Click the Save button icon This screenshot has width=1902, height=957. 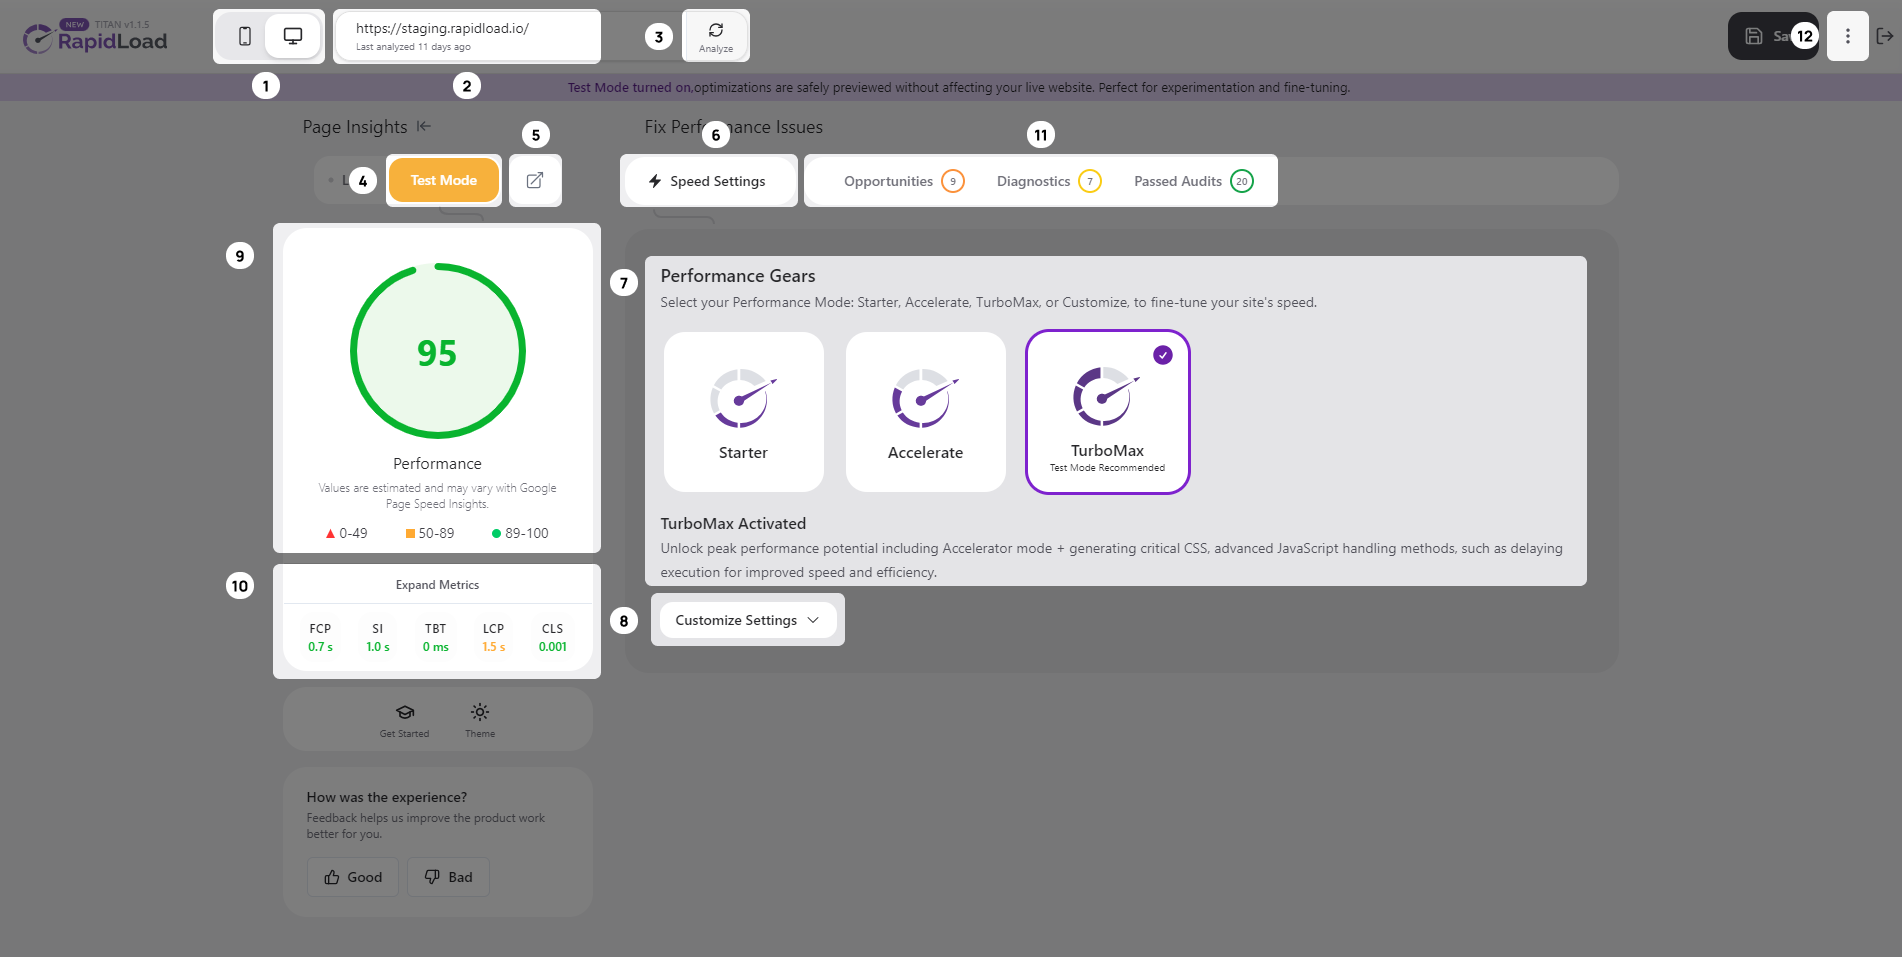click(x=1753, y=36)
